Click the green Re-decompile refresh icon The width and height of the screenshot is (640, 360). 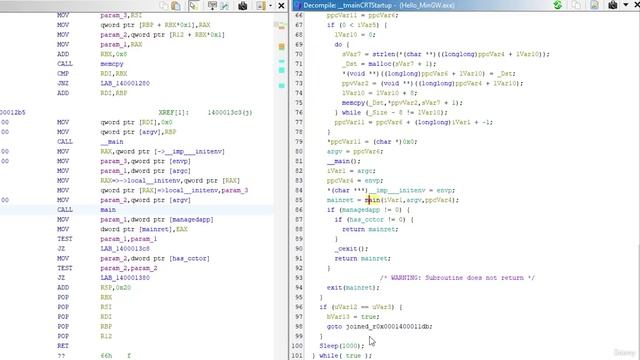[558, 5]
